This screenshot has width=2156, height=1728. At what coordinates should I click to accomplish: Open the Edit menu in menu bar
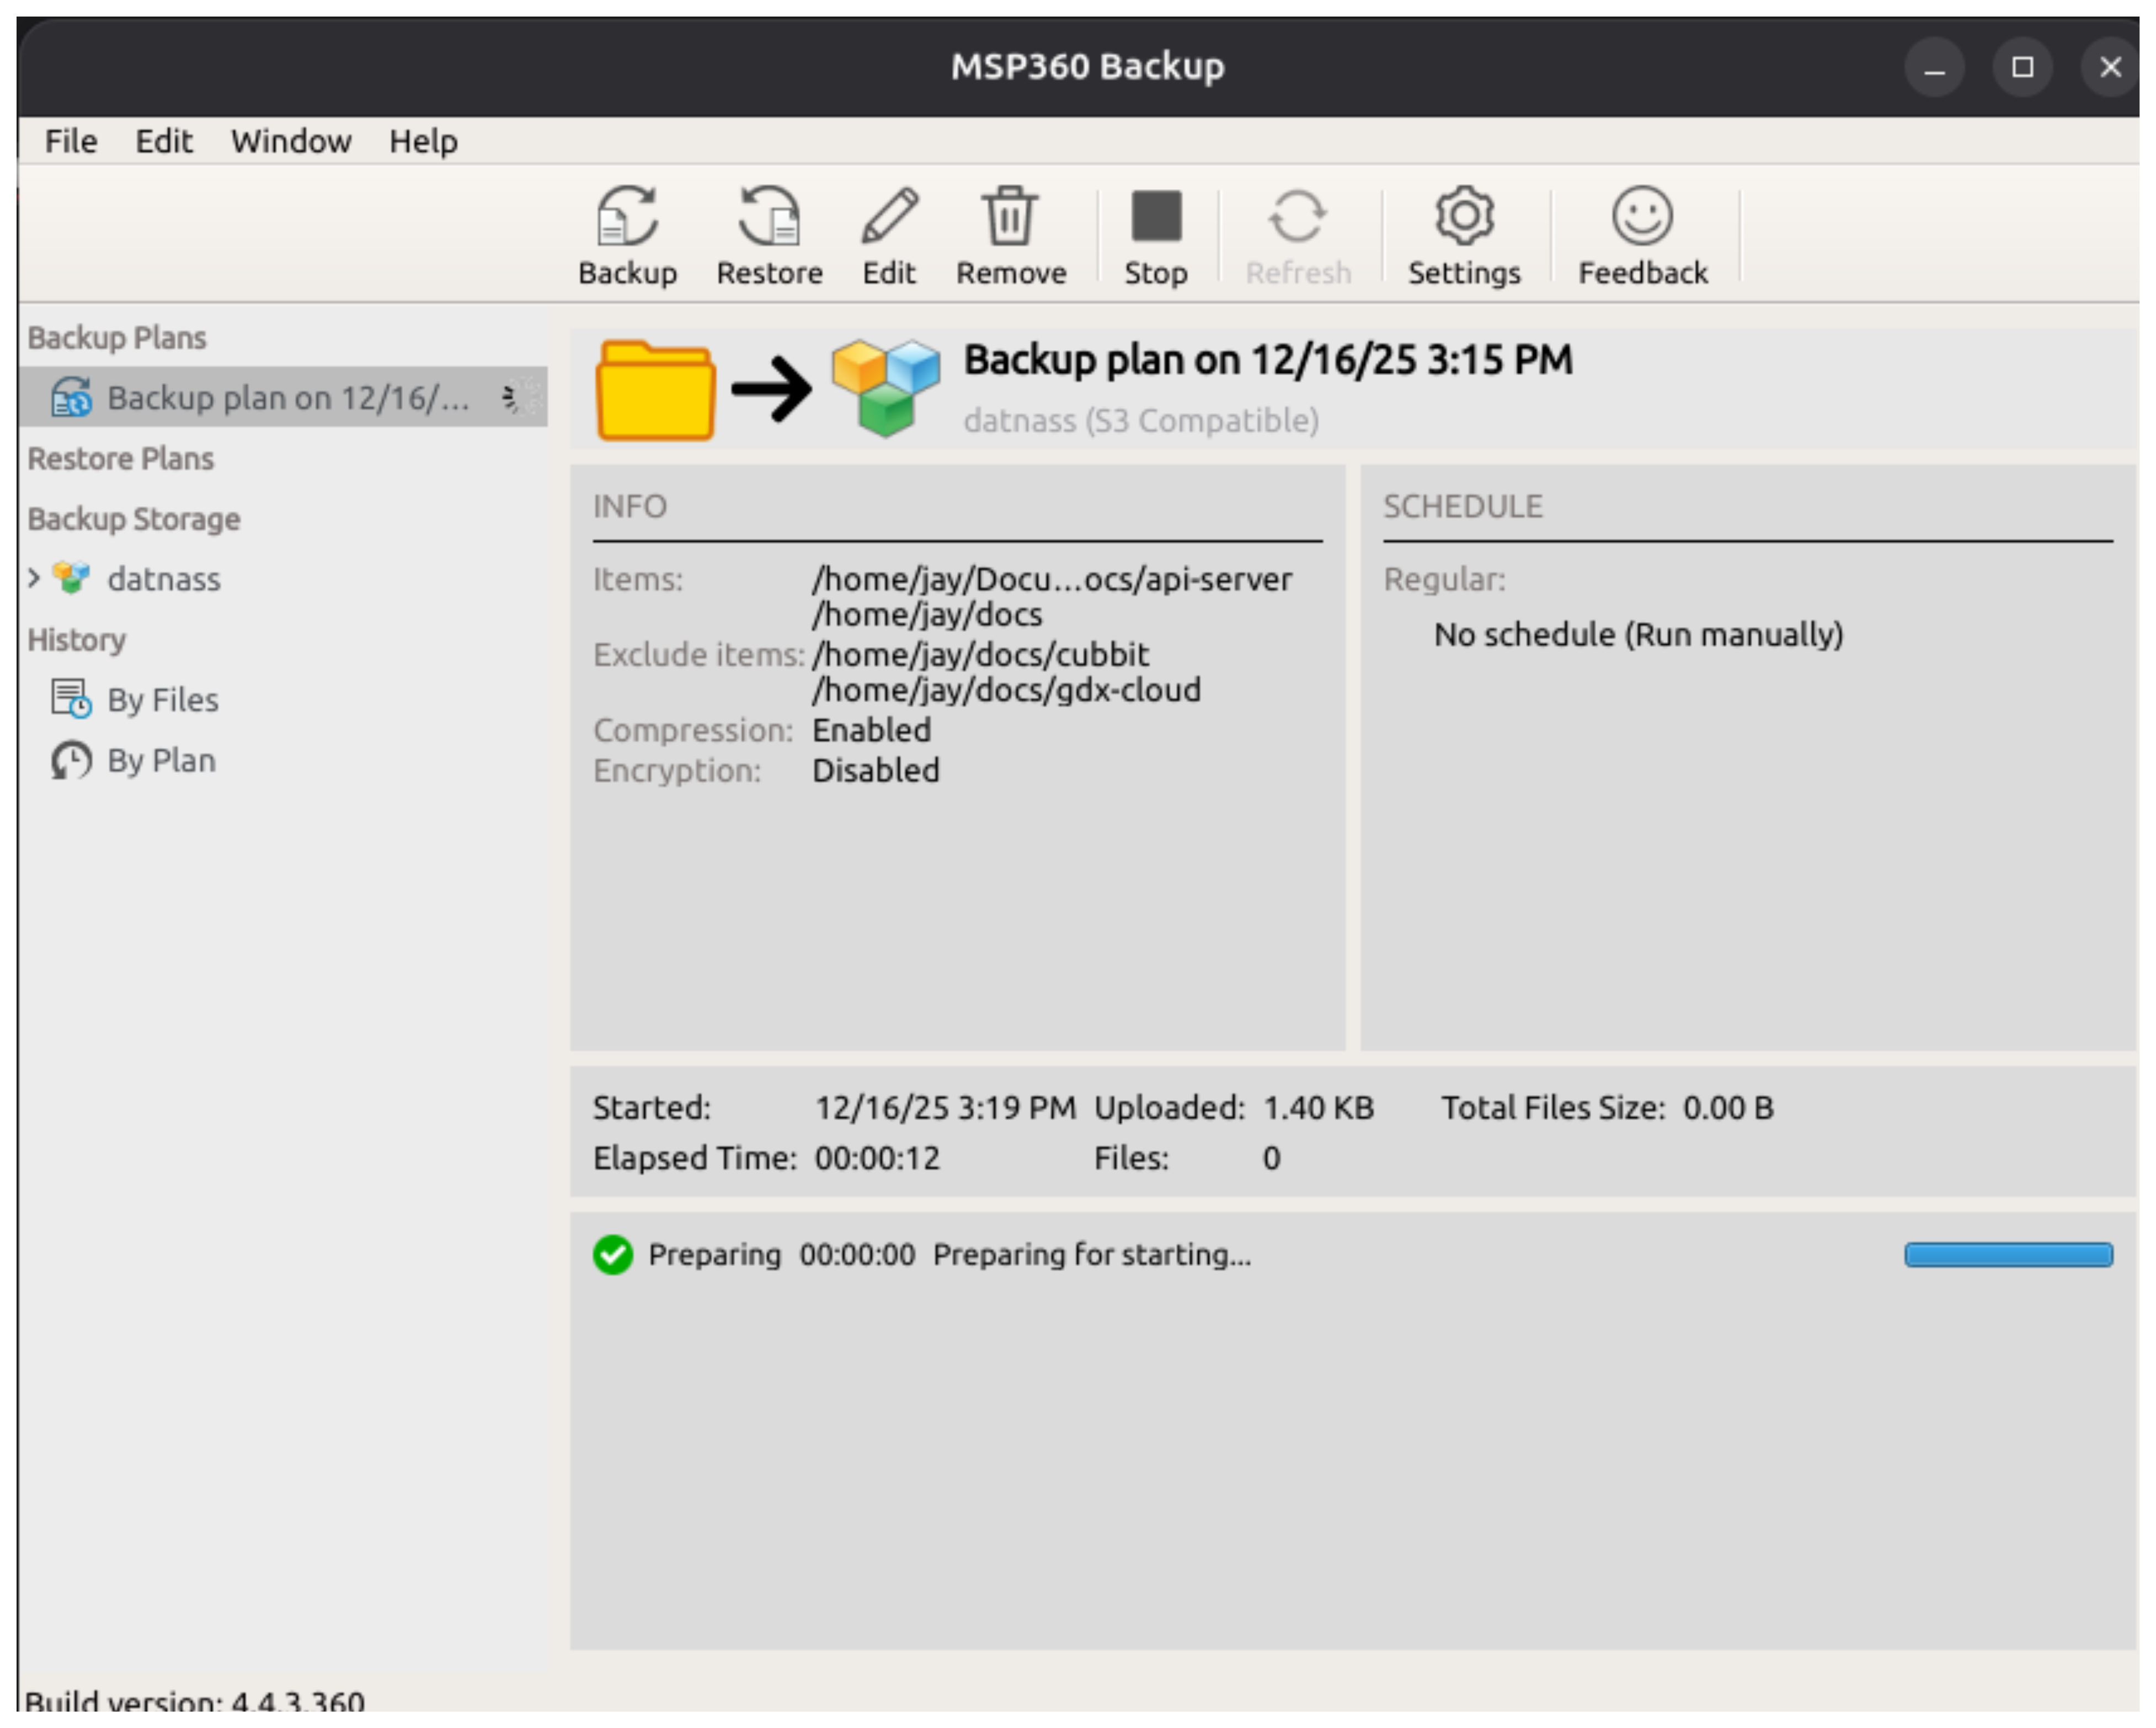pos(164,141)
